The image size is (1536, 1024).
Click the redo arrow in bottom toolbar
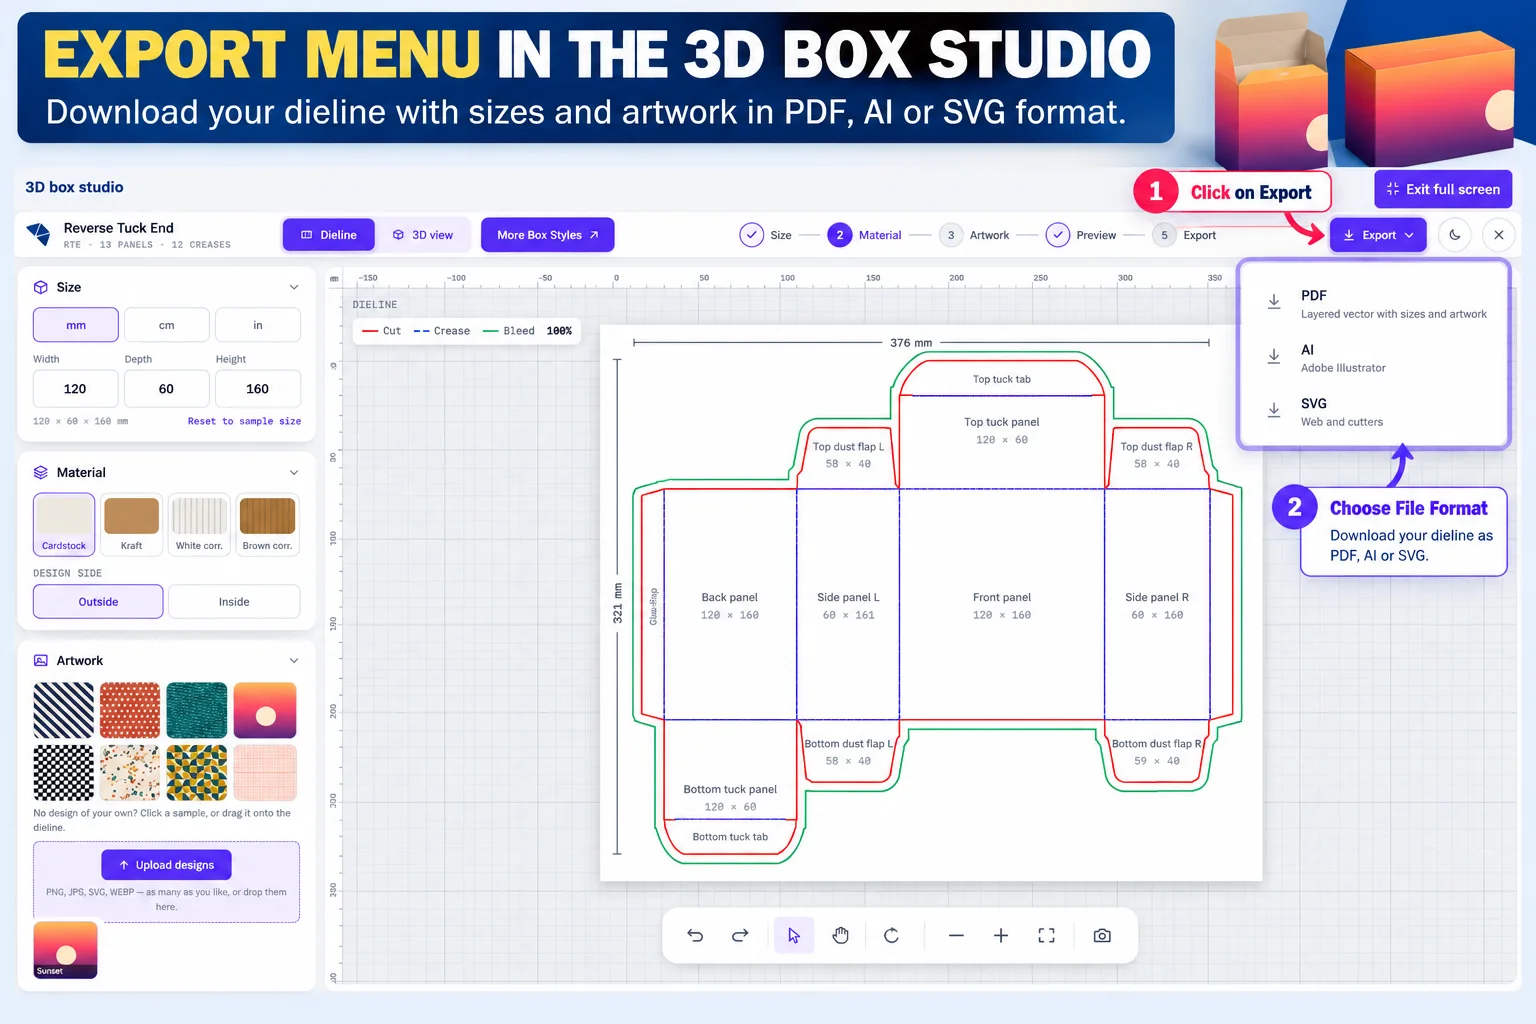pos(740,936)
